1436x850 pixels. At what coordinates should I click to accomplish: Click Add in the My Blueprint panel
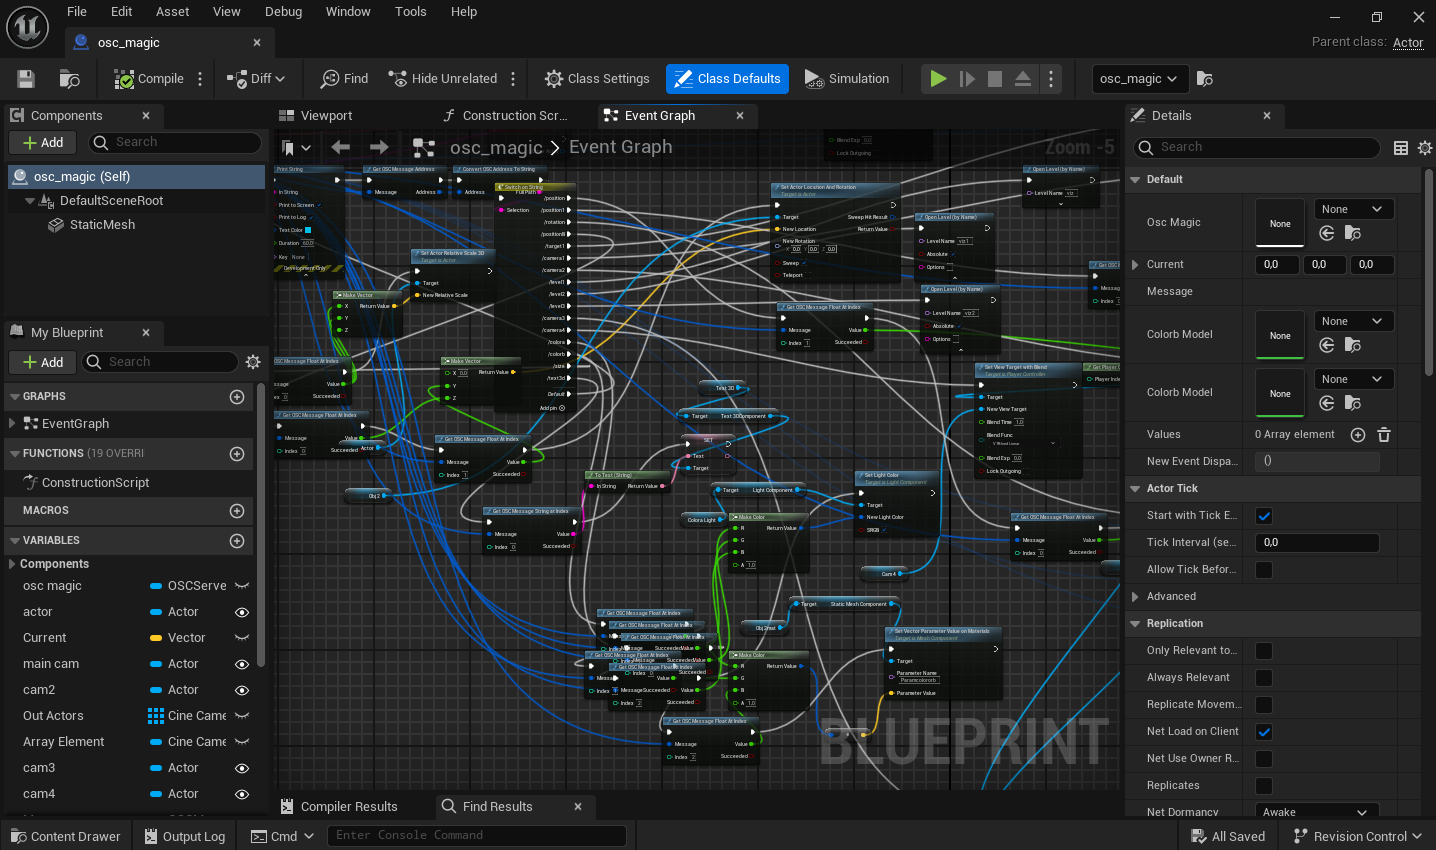click(42, 362)
